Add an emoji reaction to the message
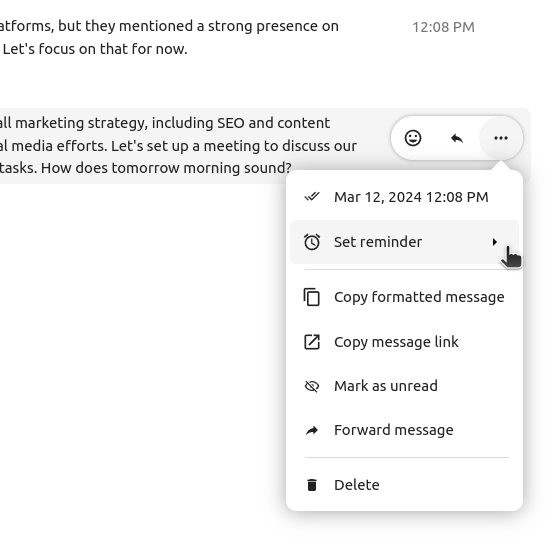Screen dimensions: 552x560 click(x=413, y=138)
